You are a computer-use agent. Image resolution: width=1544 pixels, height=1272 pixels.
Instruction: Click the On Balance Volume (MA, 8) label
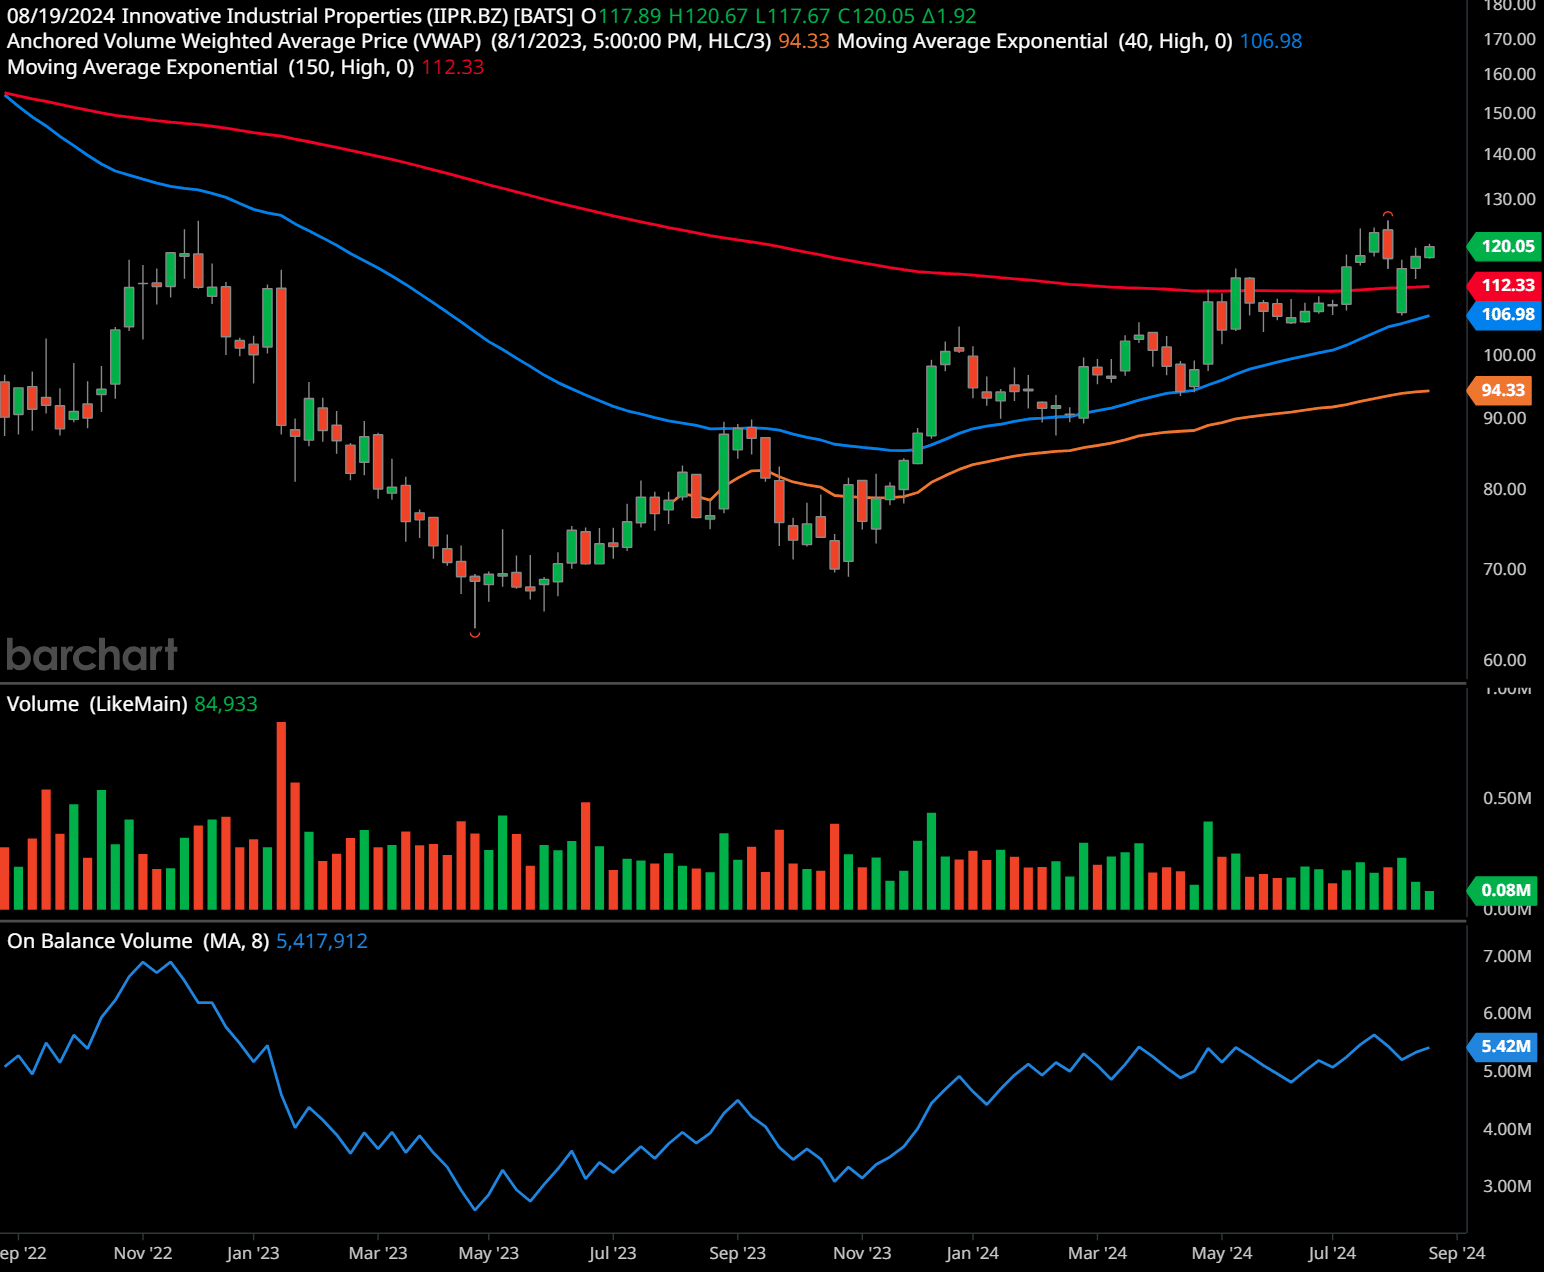[138, 941]
